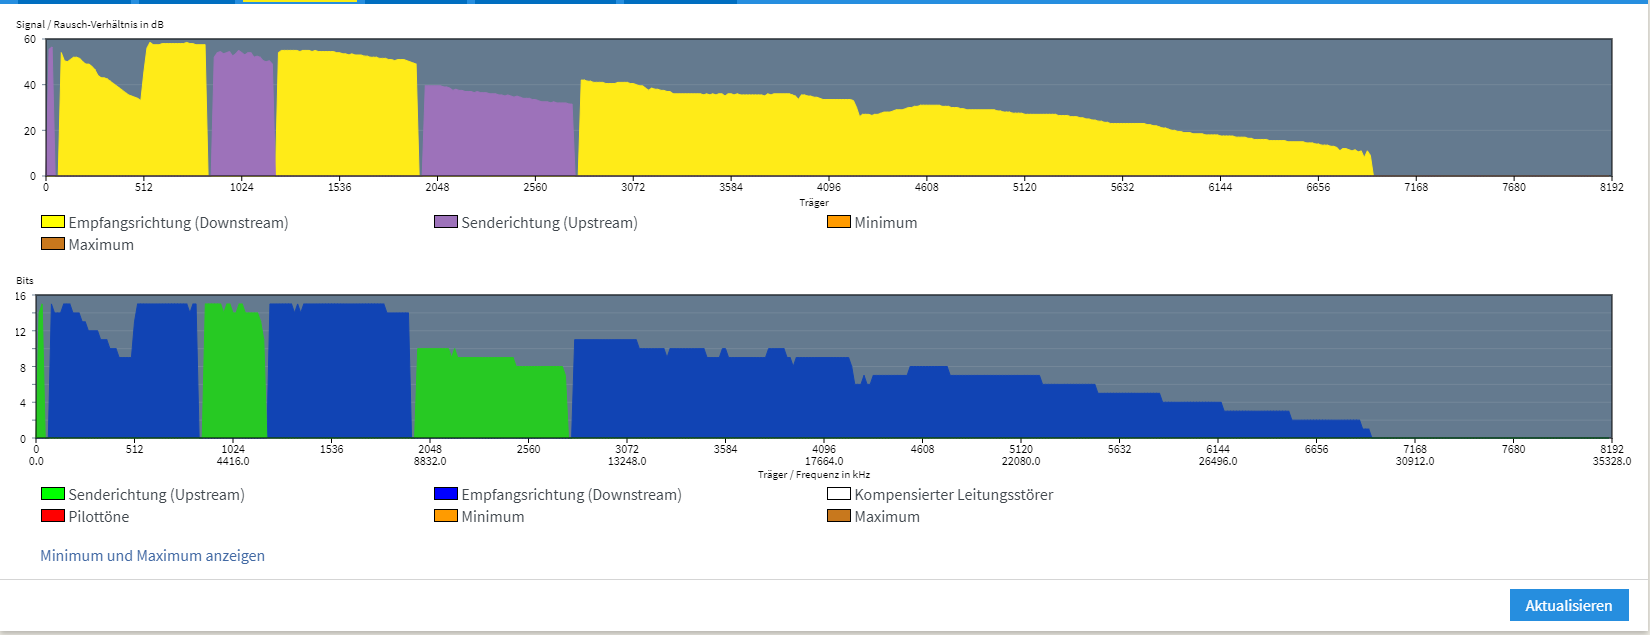The width and height of the screenshot is (1650, 635).
Task: Click the brown Maximum swatch under SNR chart
Action: point(53,244)
